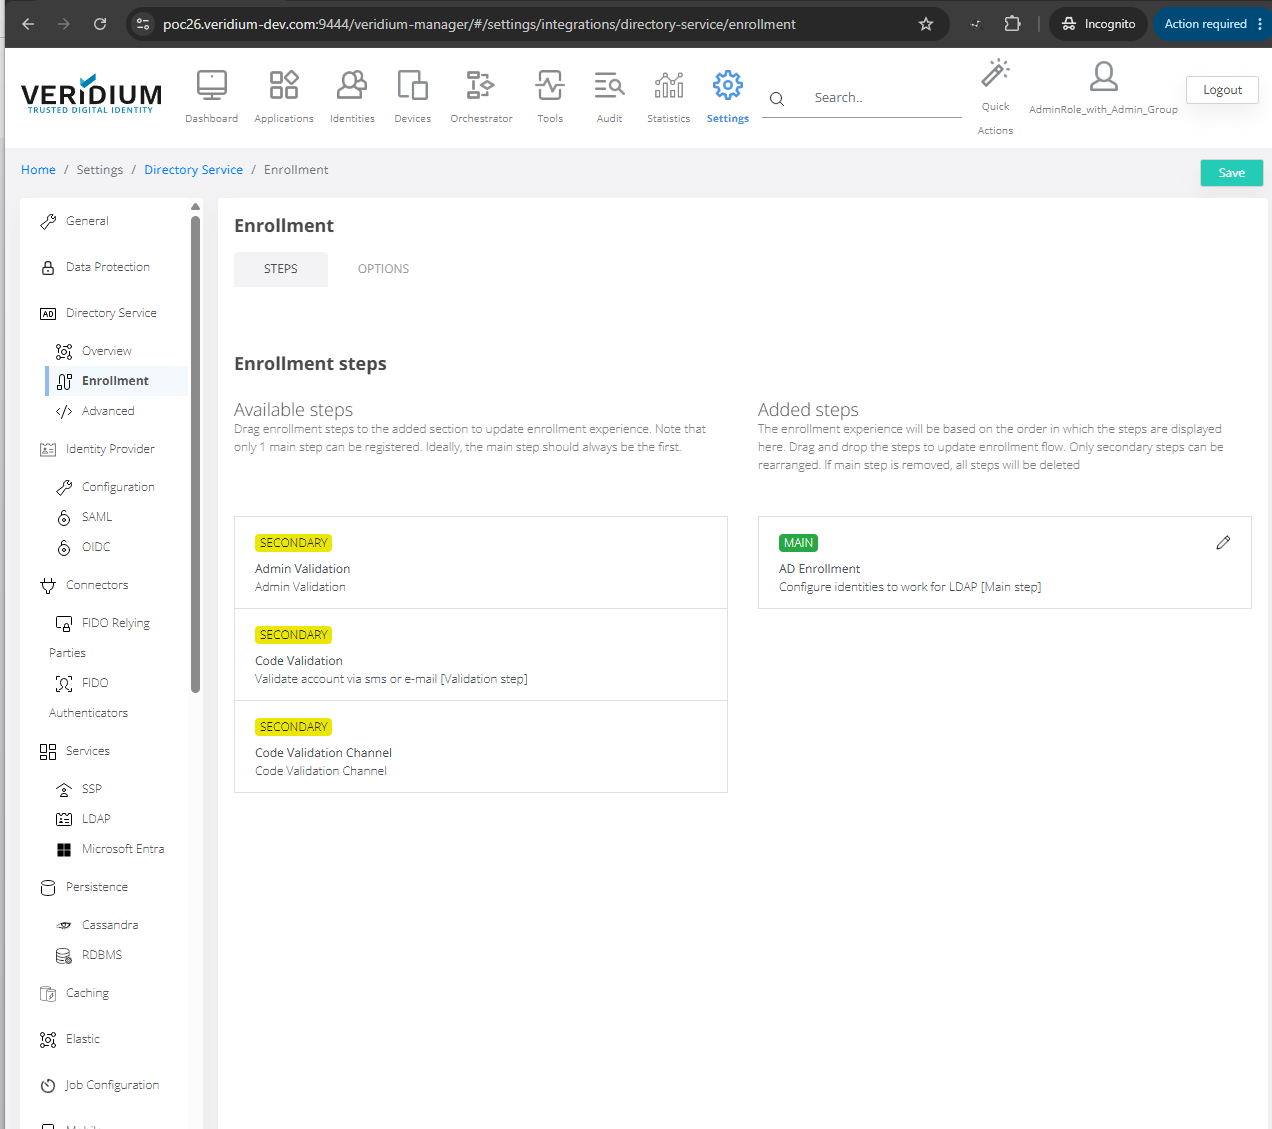
Task: Click the Save button
Action: coord(1232,173)
